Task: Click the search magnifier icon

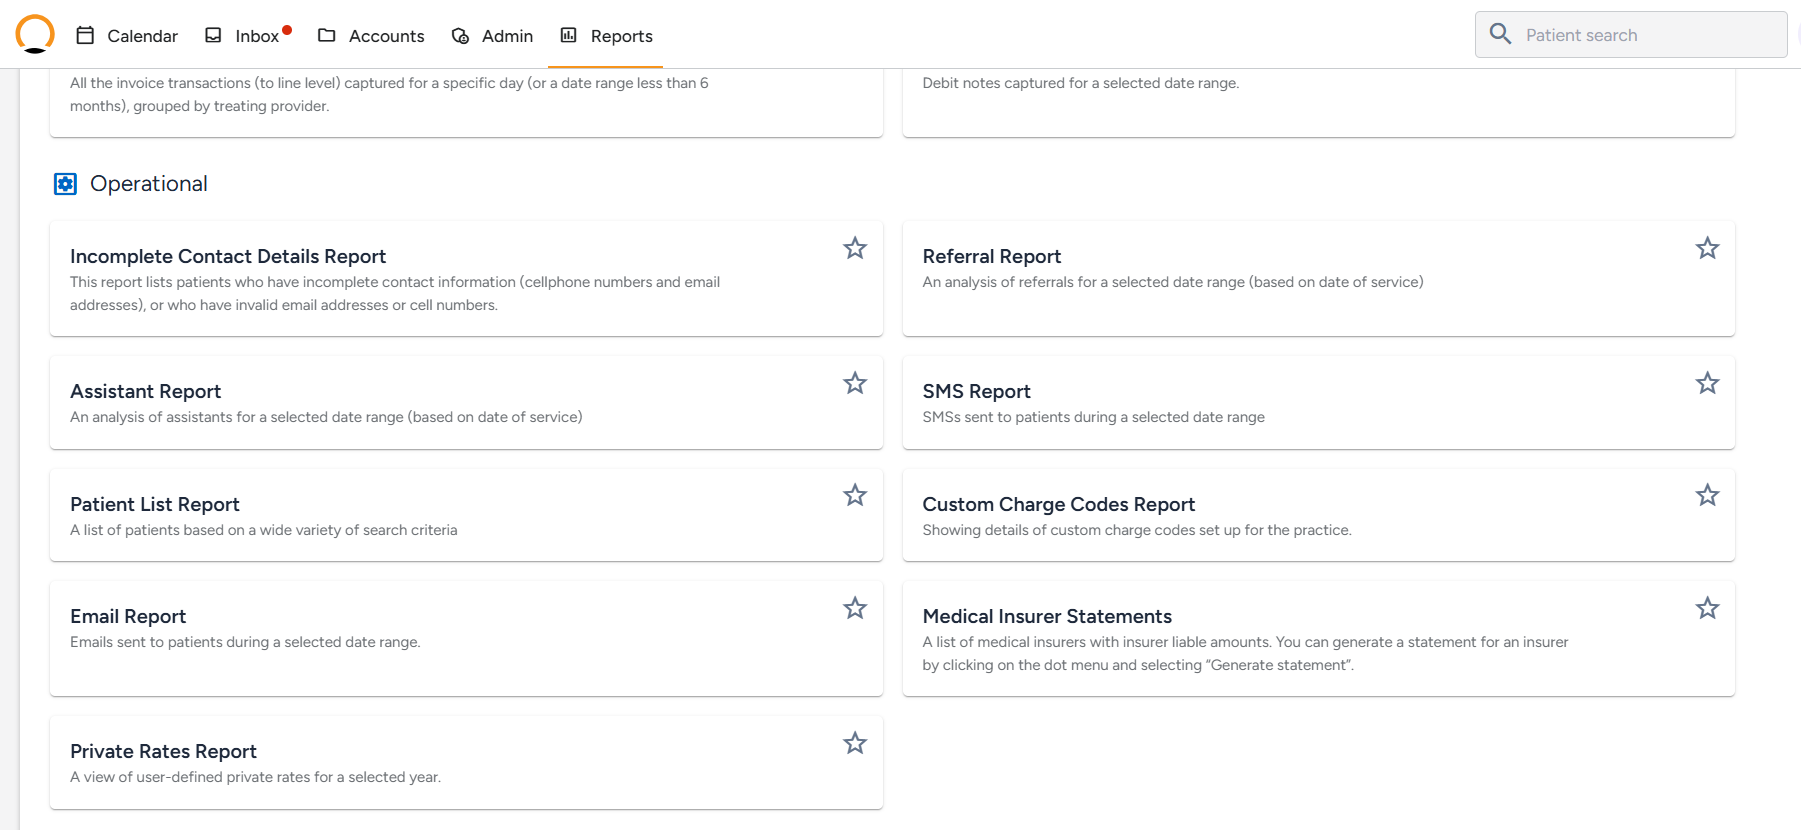Action: (x=1500, y=34)
